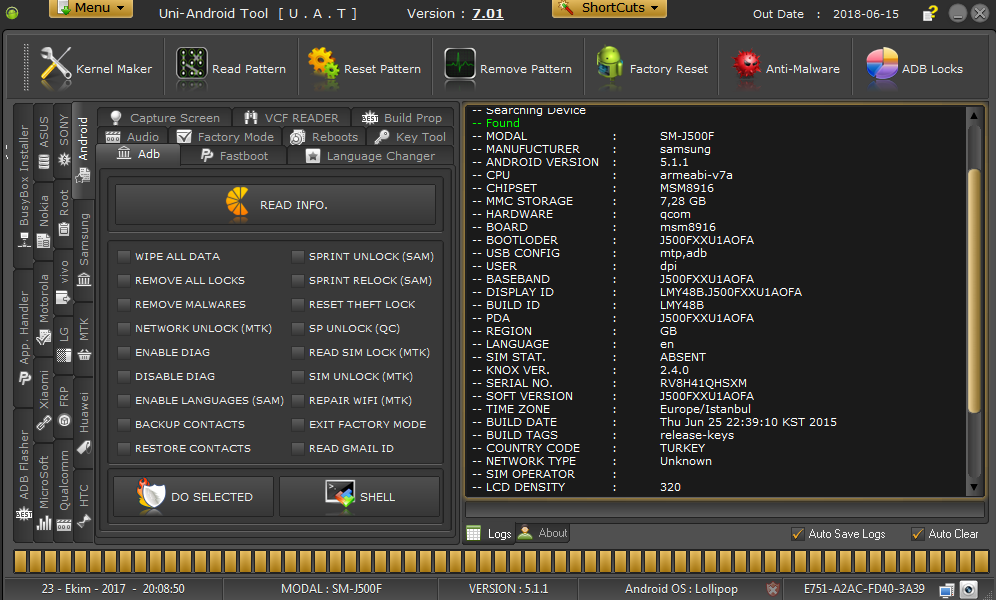Image resolution: width=996 pixels, height=600 pixels.
Task: Click the DO SELECTED button
Action: click(194, 497)
